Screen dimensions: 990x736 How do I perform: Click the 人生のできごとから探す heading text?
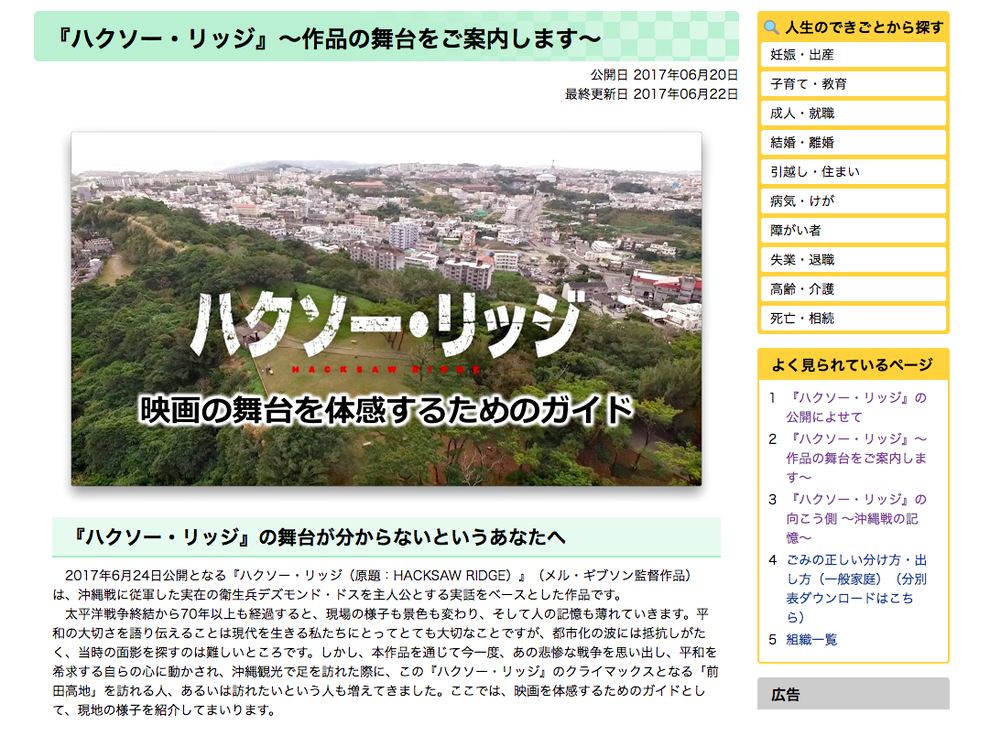click(x=864, y=27)
